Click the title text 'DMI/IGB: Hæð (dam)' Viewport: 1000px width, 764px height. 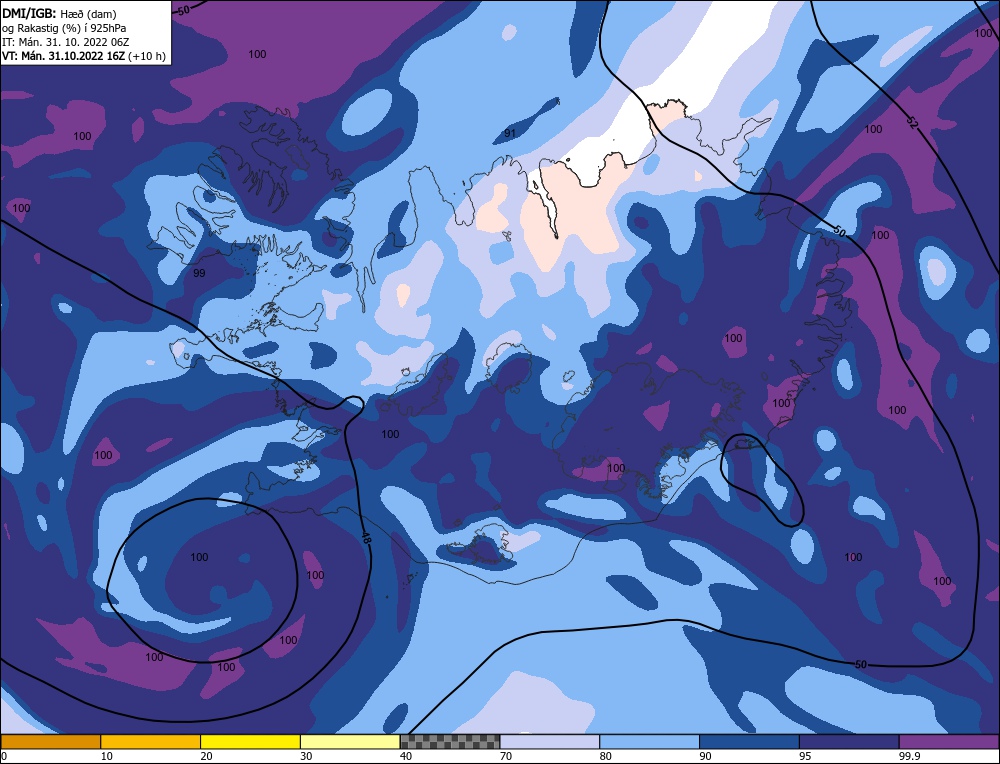point(59,13)
